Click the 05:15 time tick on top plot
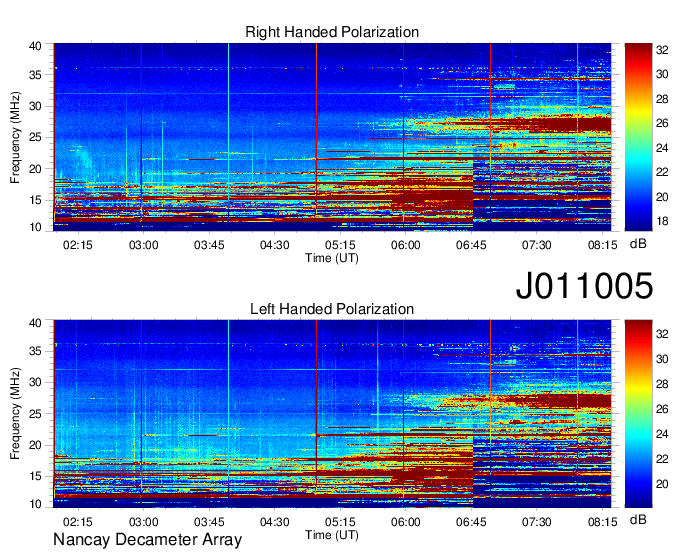Screen dimensions: 680x552 pos(340,245)
